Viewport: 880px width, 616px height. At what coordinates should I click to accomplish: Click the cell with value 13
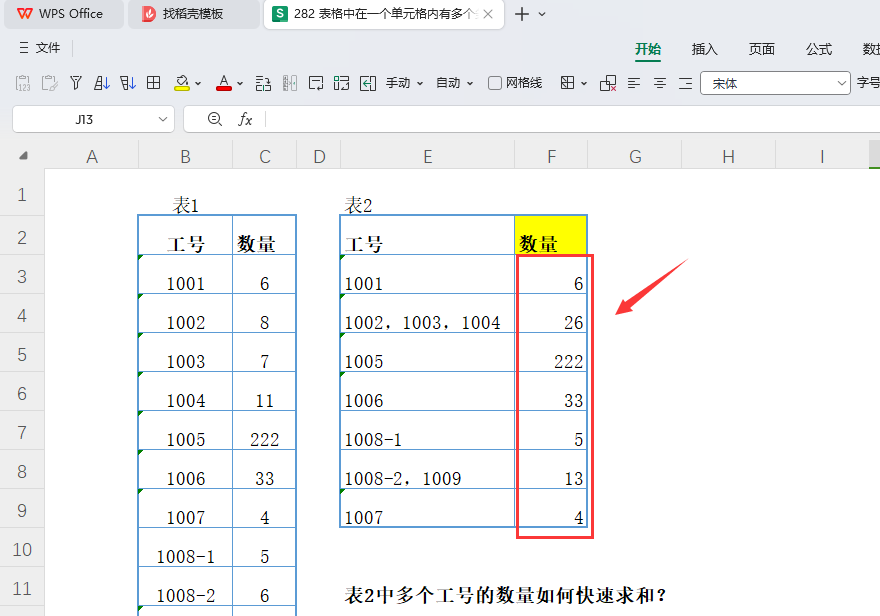[551, 470]
